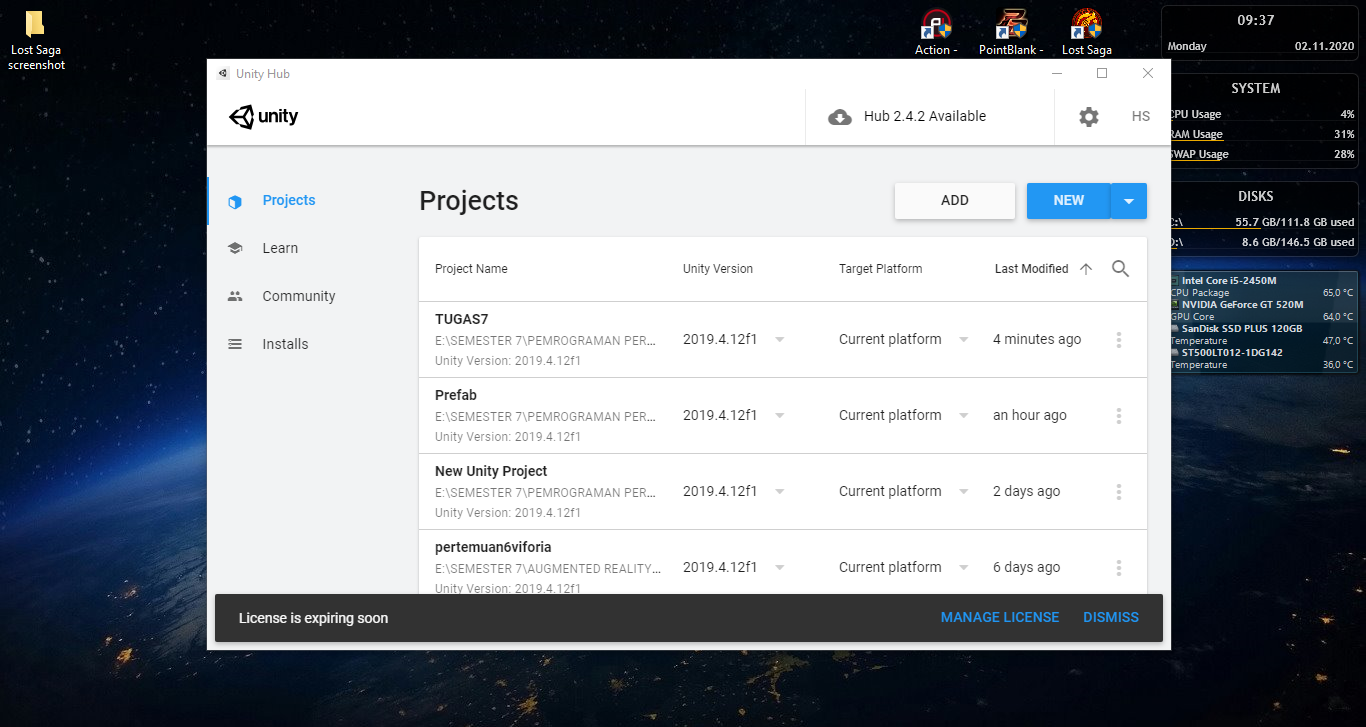
Task: Select the PointBlank desktop shortcut
Action: pyautogui.click(x=1011, y=32)
